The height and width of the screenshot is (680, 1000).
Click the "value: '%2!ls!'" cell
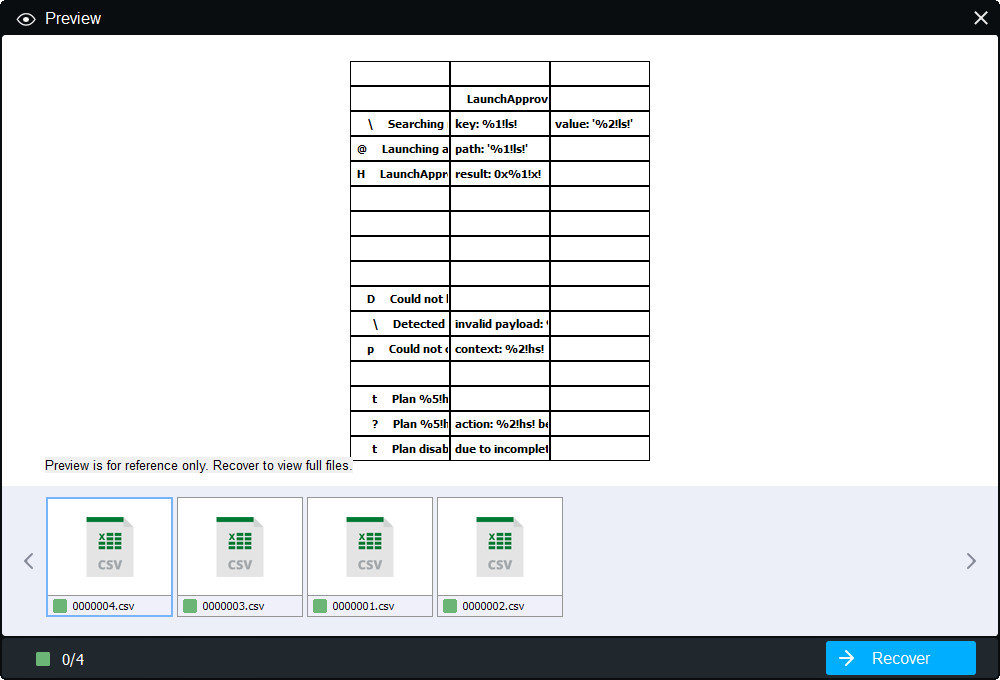(599, 124)
